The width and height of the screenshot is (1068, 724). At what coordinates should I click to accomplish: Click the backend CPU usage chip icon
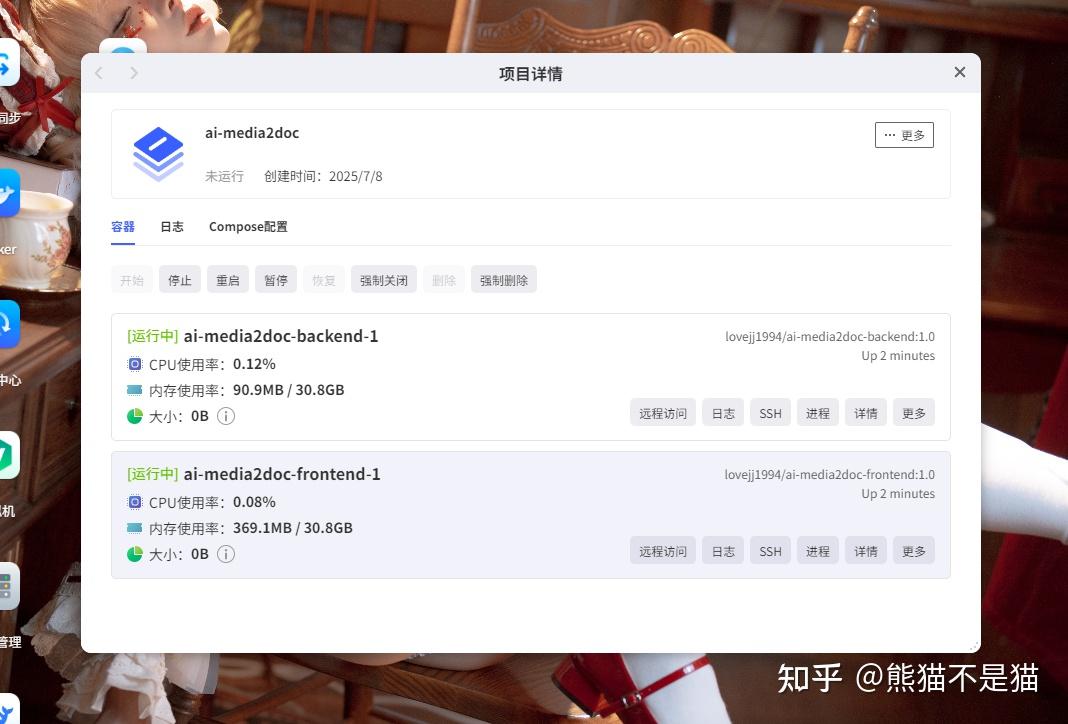[x=135, y=364]
